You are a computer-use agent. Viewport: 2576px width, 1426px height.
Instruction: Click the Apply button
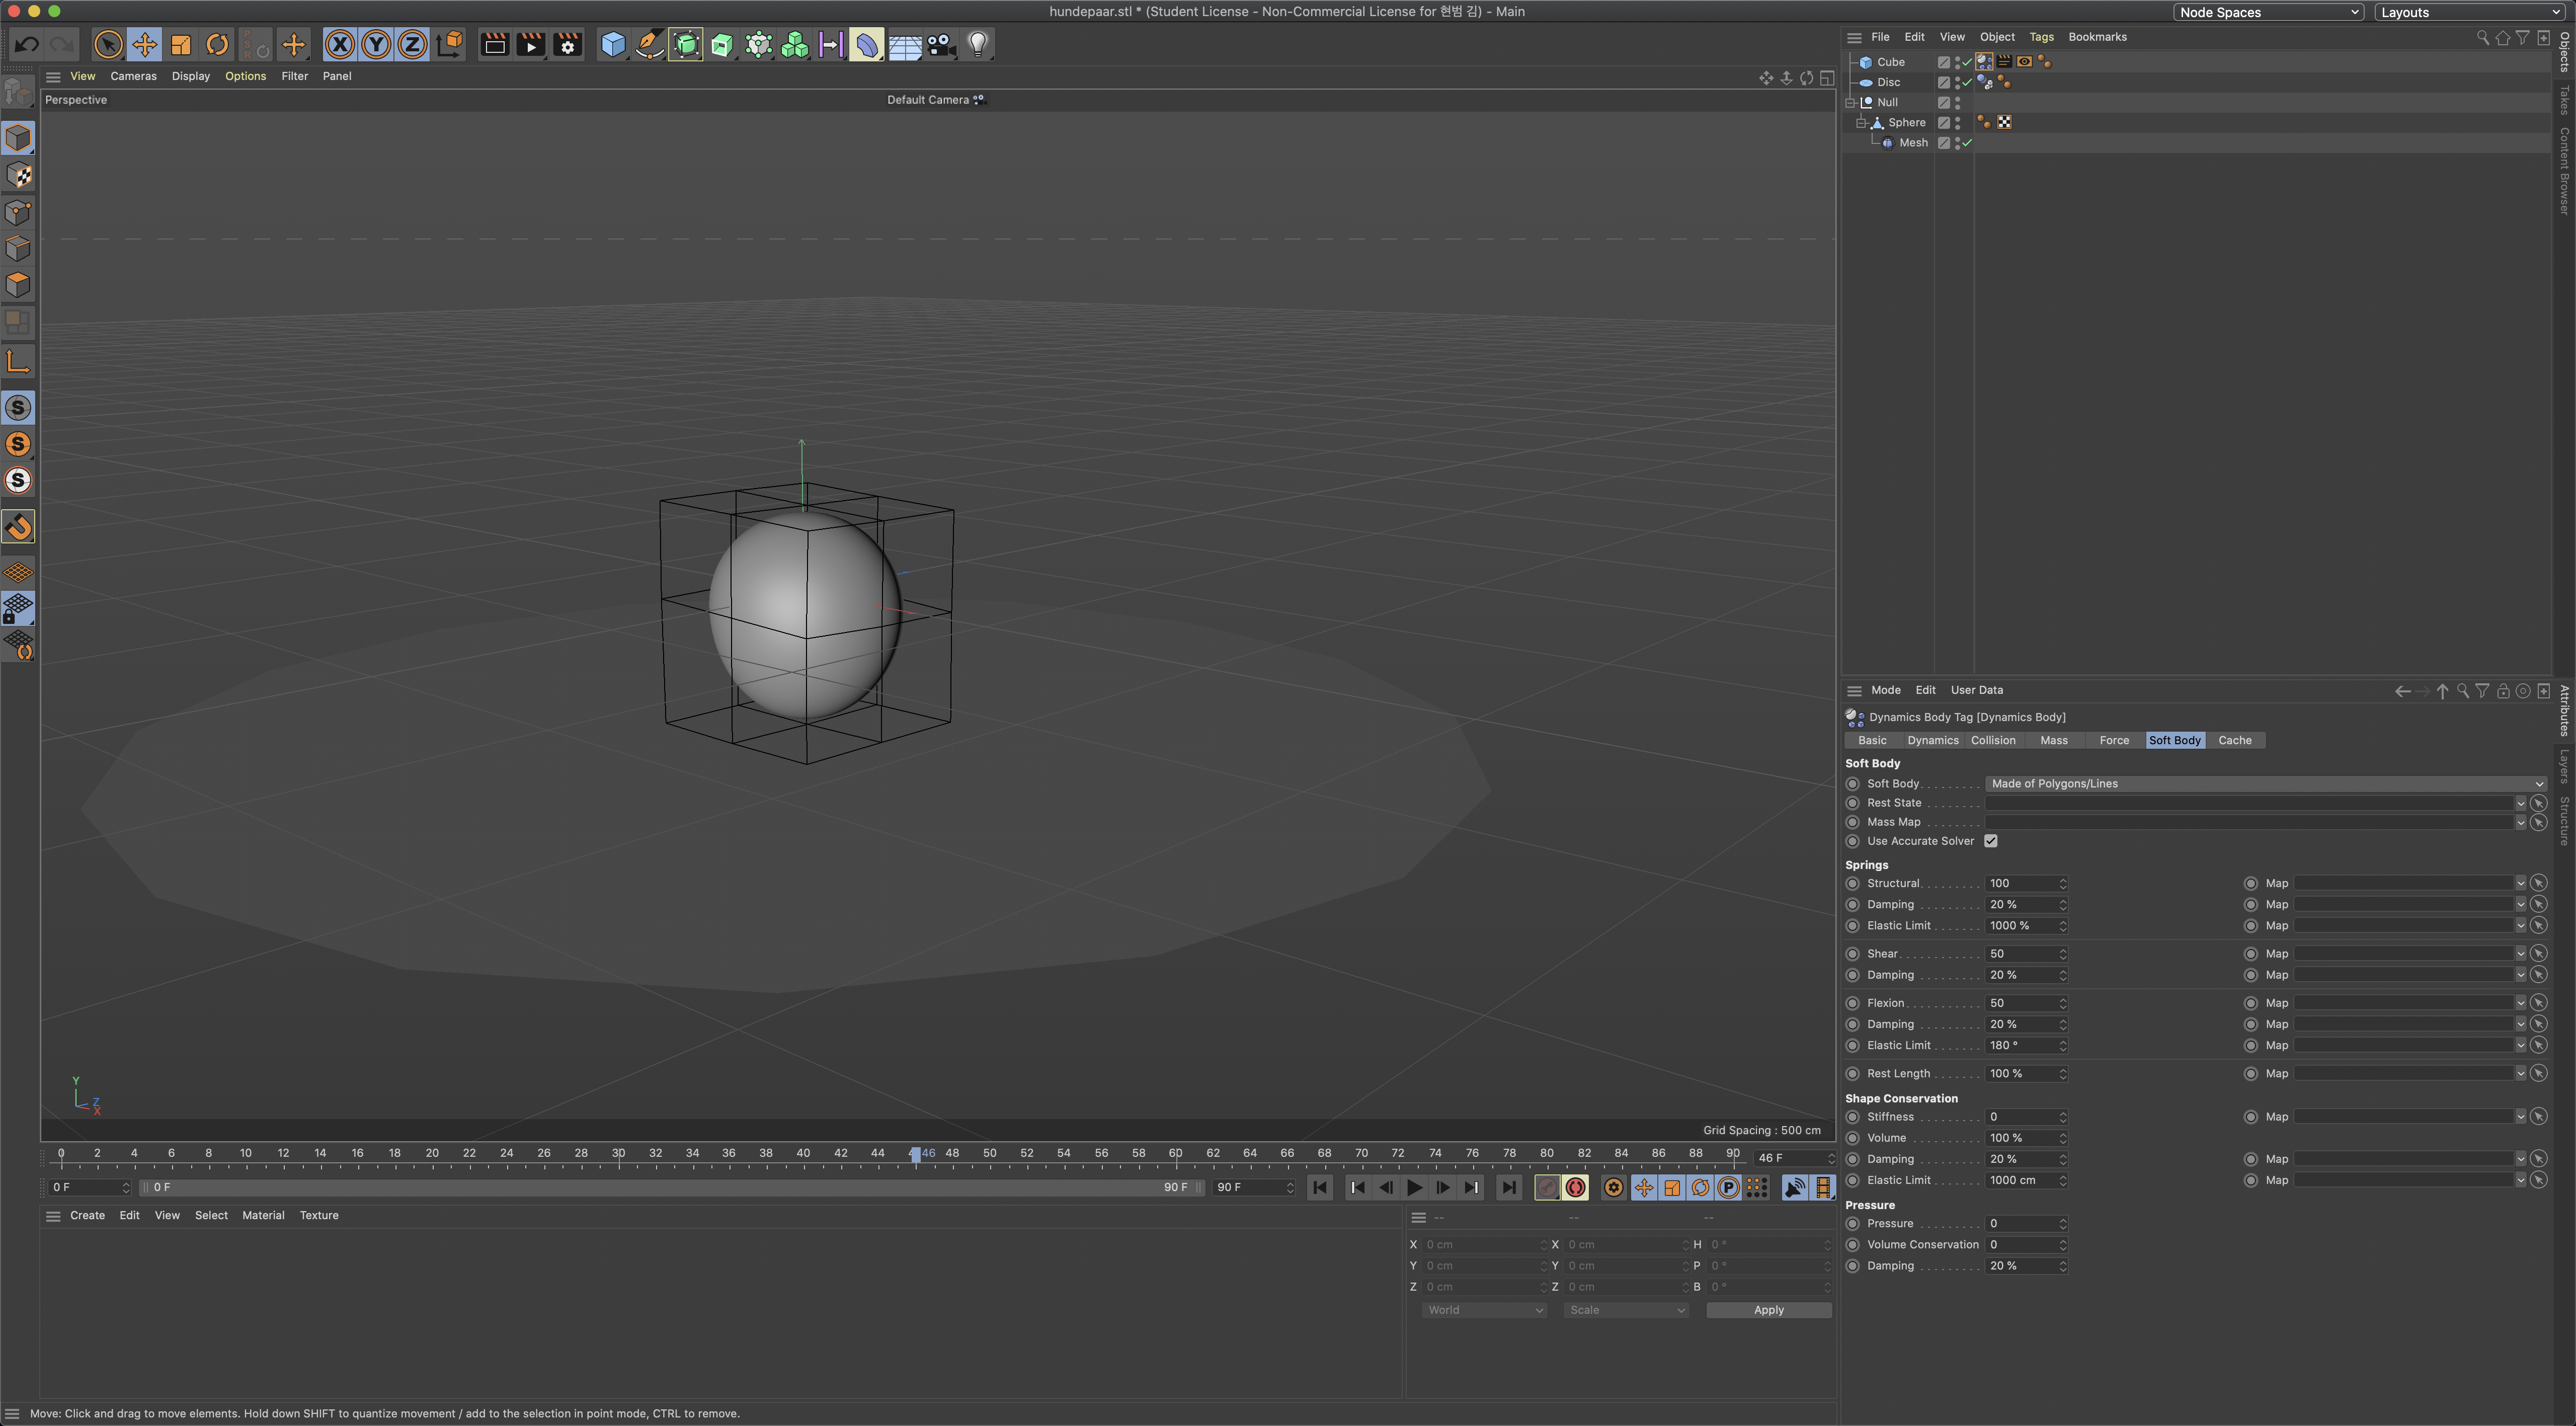pyautogui.click(x=1768, y=1310)
